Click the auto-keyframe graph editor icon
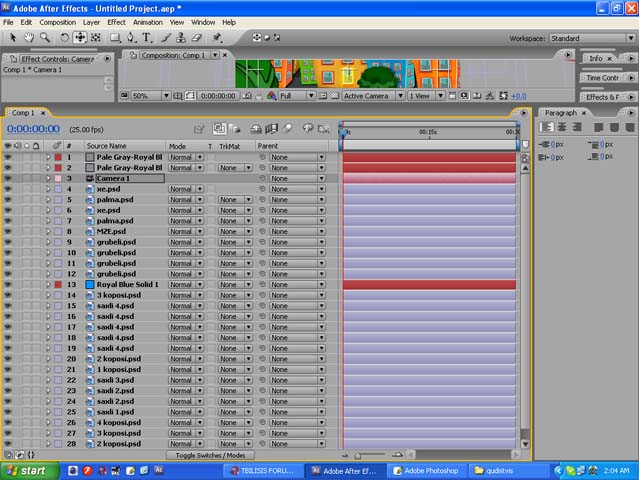 324,129
